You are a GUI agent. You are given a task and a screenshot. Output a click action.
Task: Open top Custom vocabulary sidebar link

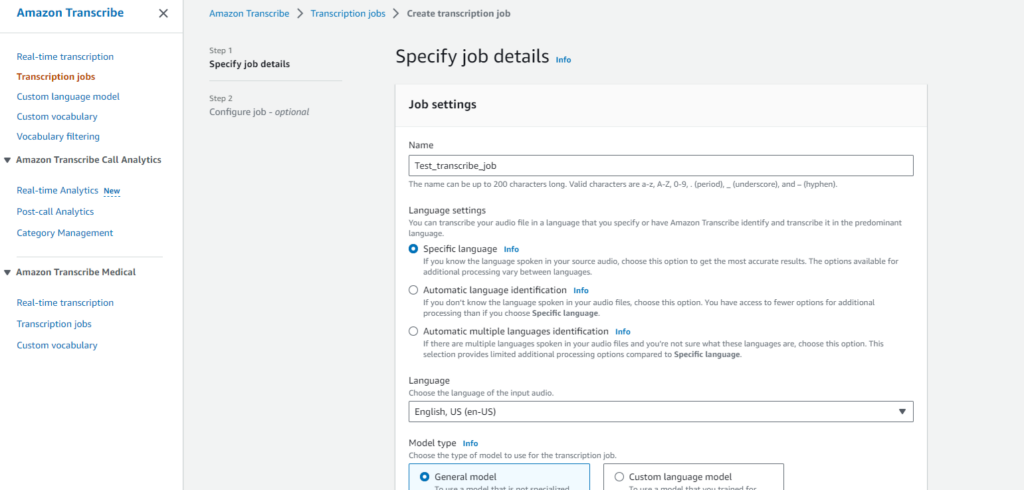[x=57, y=117]
